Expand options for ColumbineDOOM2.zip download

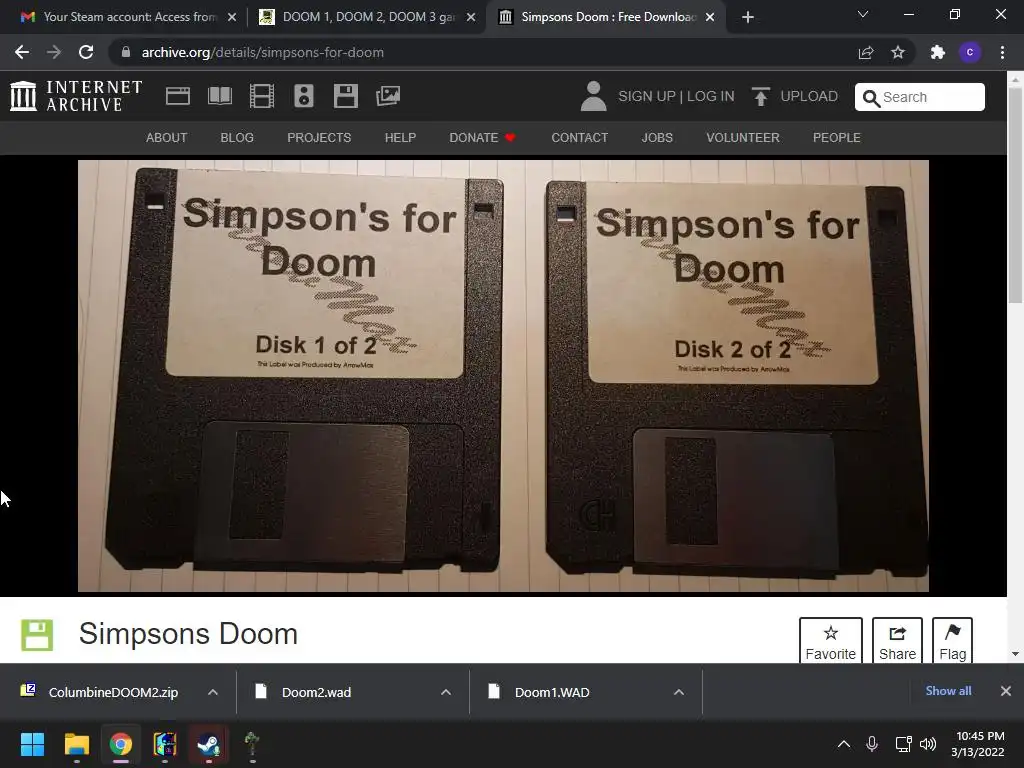[x=213, y=692]
